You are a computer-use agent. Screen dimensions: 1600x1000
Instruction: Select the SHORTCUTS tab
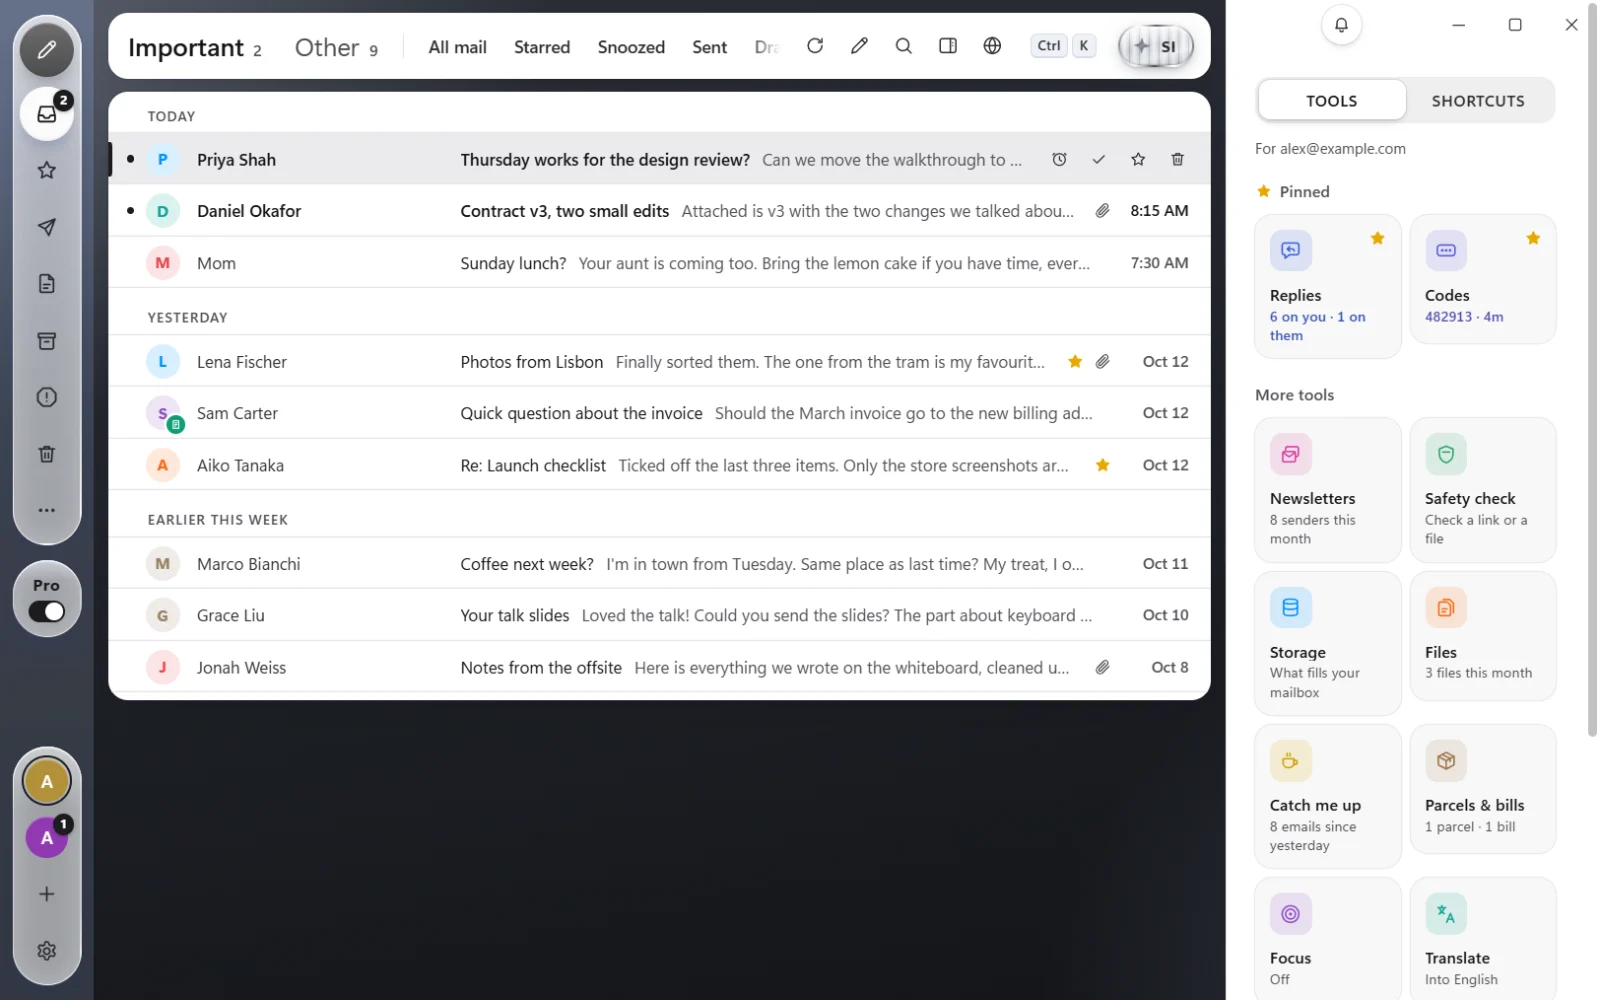click(1478, 101)
